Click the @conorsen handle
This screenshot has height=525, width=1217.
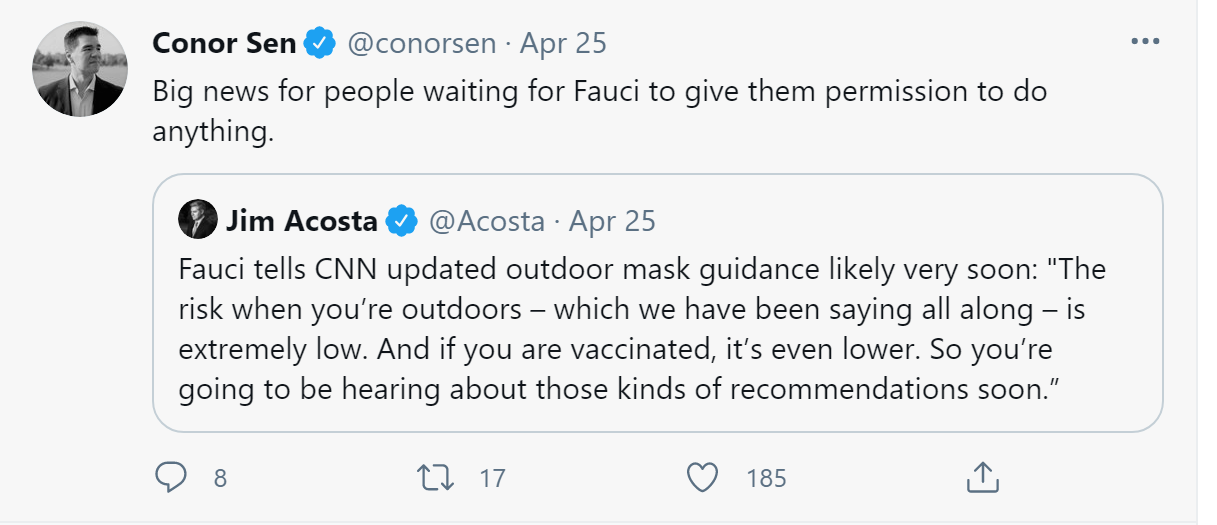coord(421,44)
